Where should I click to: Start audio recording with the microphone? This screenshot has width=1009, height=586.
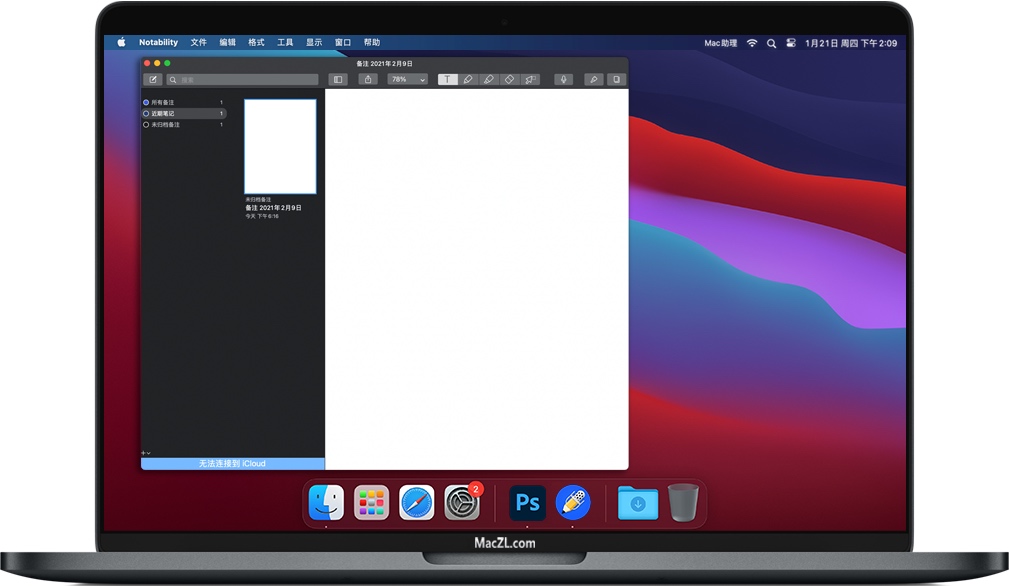click(564, 79)
